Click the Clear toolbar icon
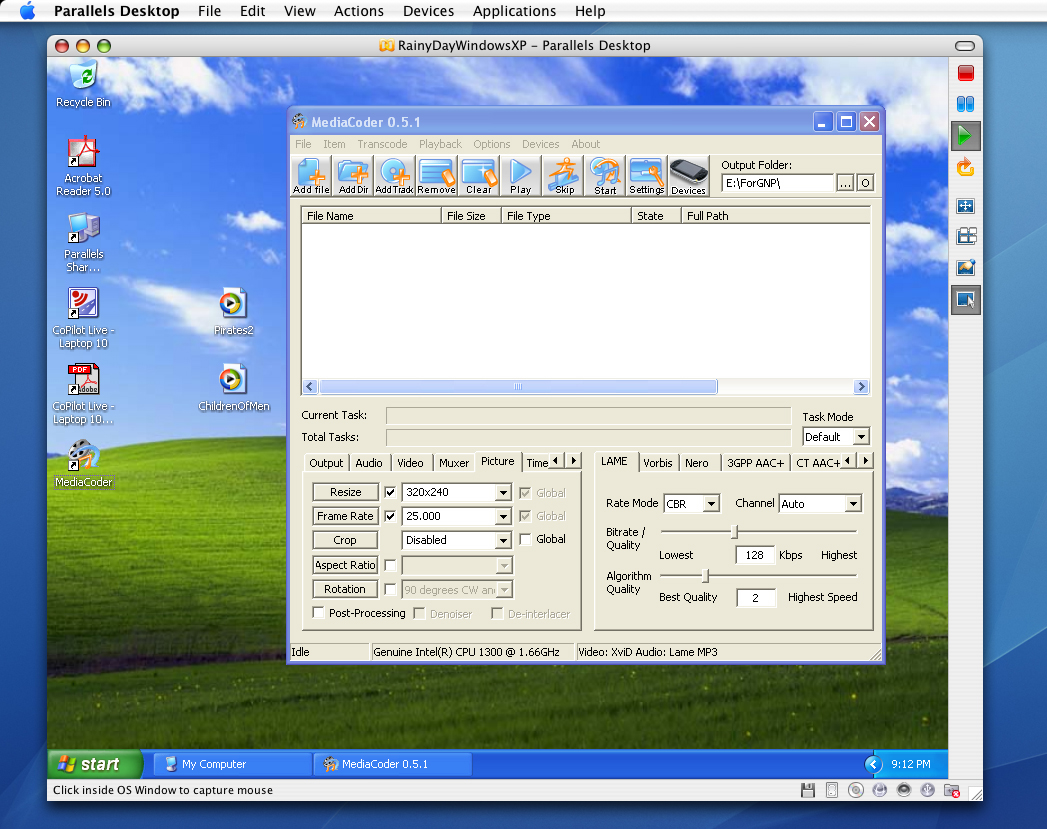1047x829 pixels. [x=479, y=176]
